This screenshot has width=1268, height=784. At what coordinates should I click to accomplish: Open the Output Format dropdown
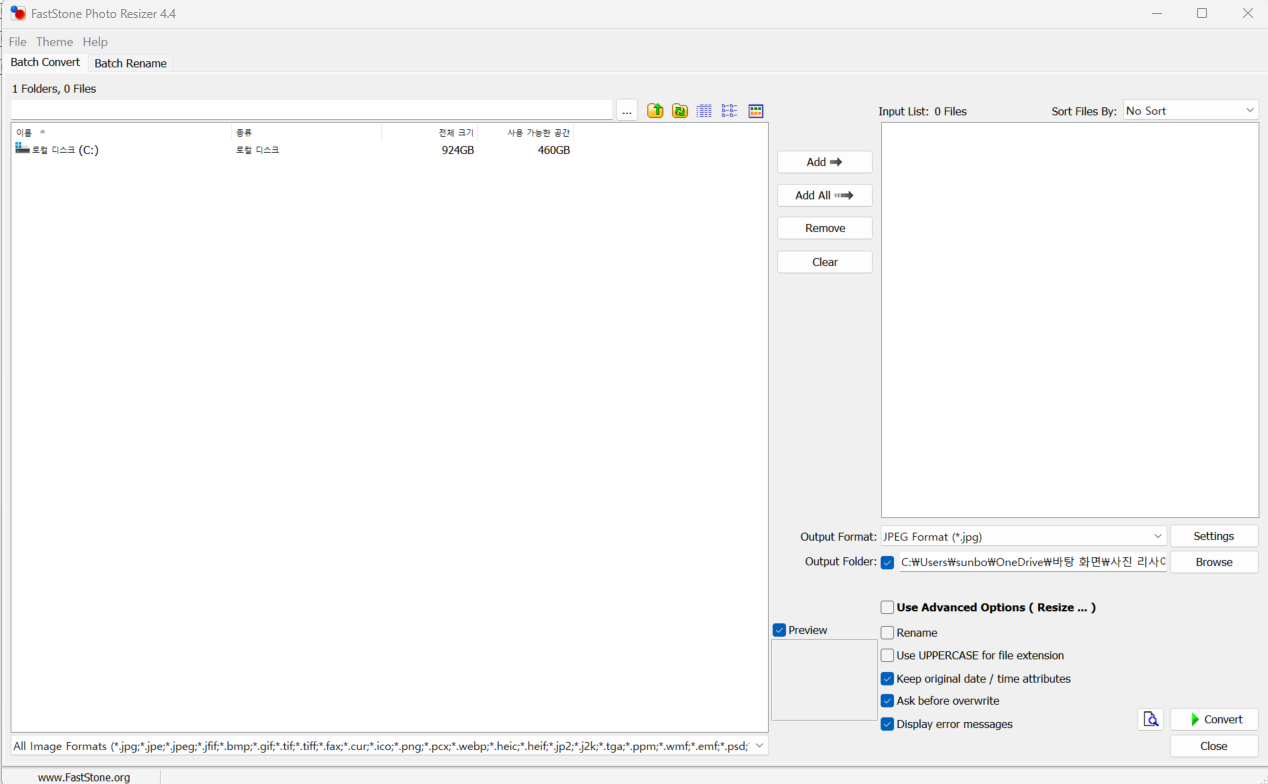point(1023,537)
